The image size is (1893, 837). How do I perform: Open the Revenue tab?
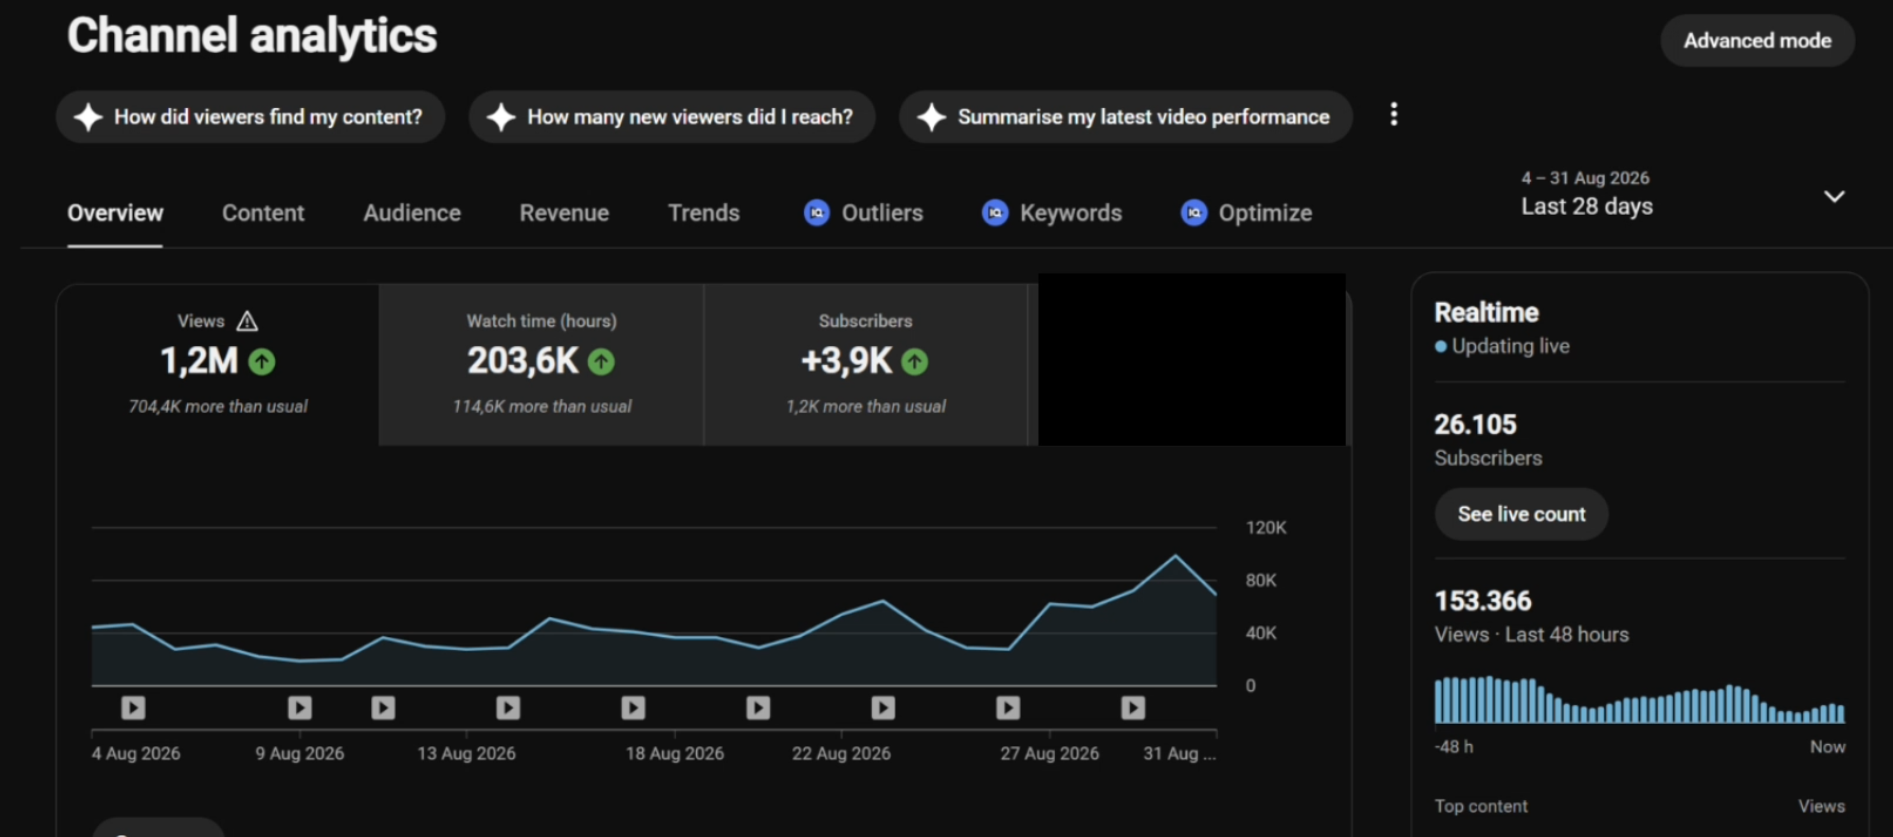564,213
